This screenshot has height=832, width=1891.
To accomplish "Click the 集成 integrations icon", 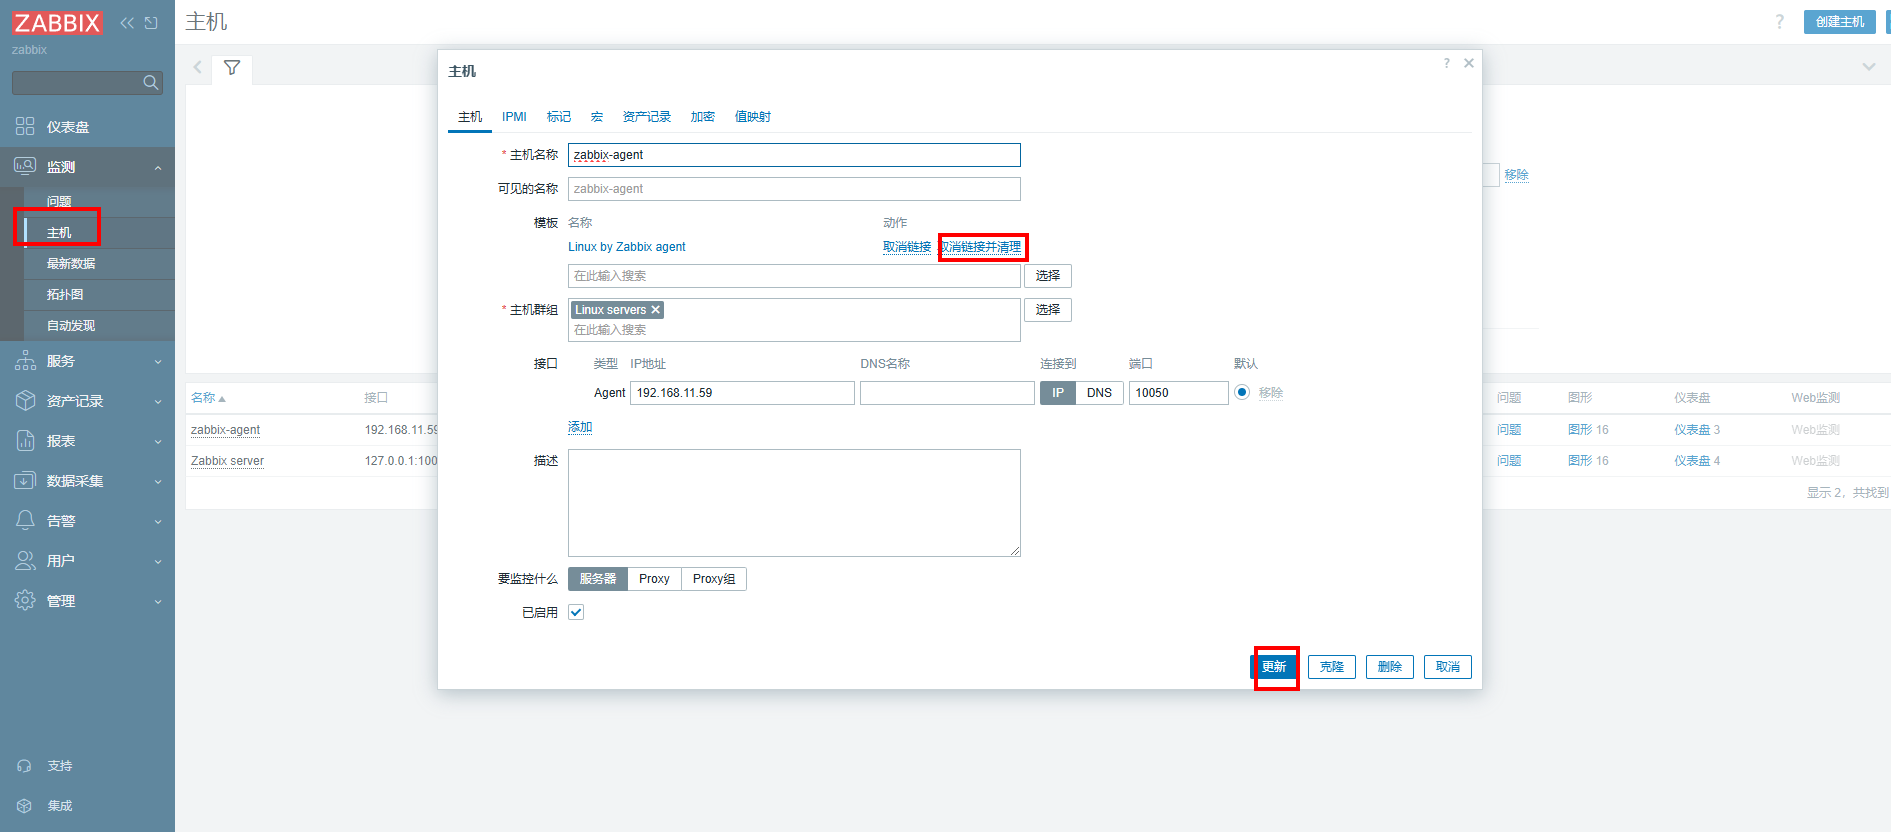I will click(x=25, y=806).
